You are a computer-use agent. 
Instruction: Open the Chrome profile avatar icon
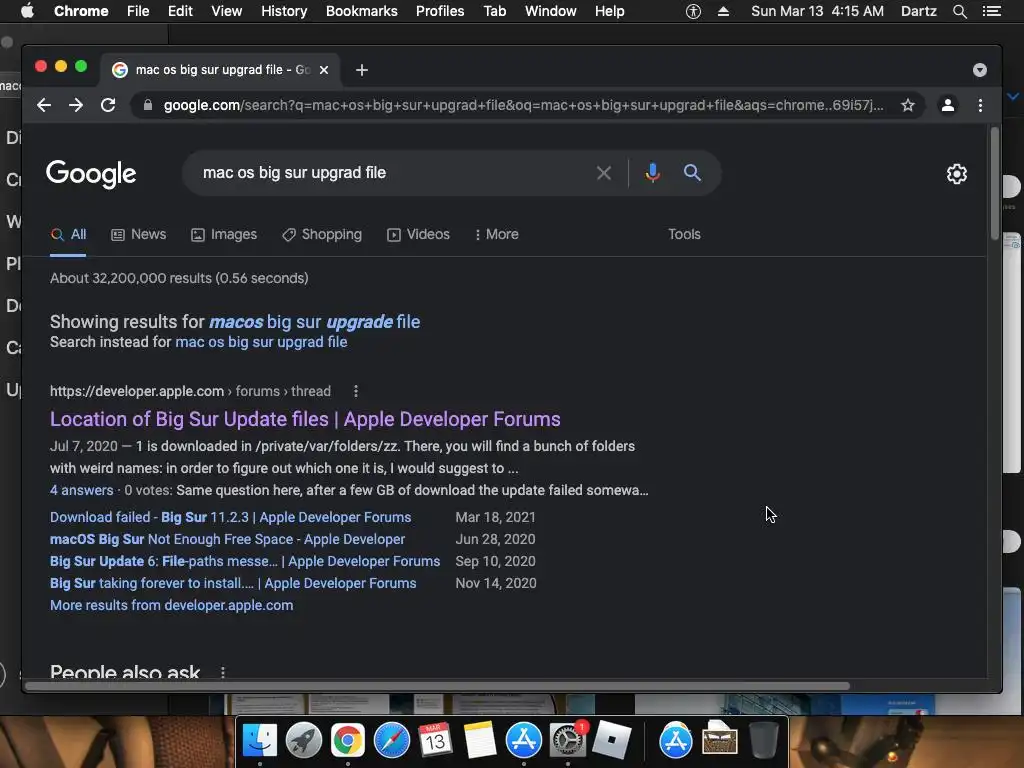pos(948,105)
